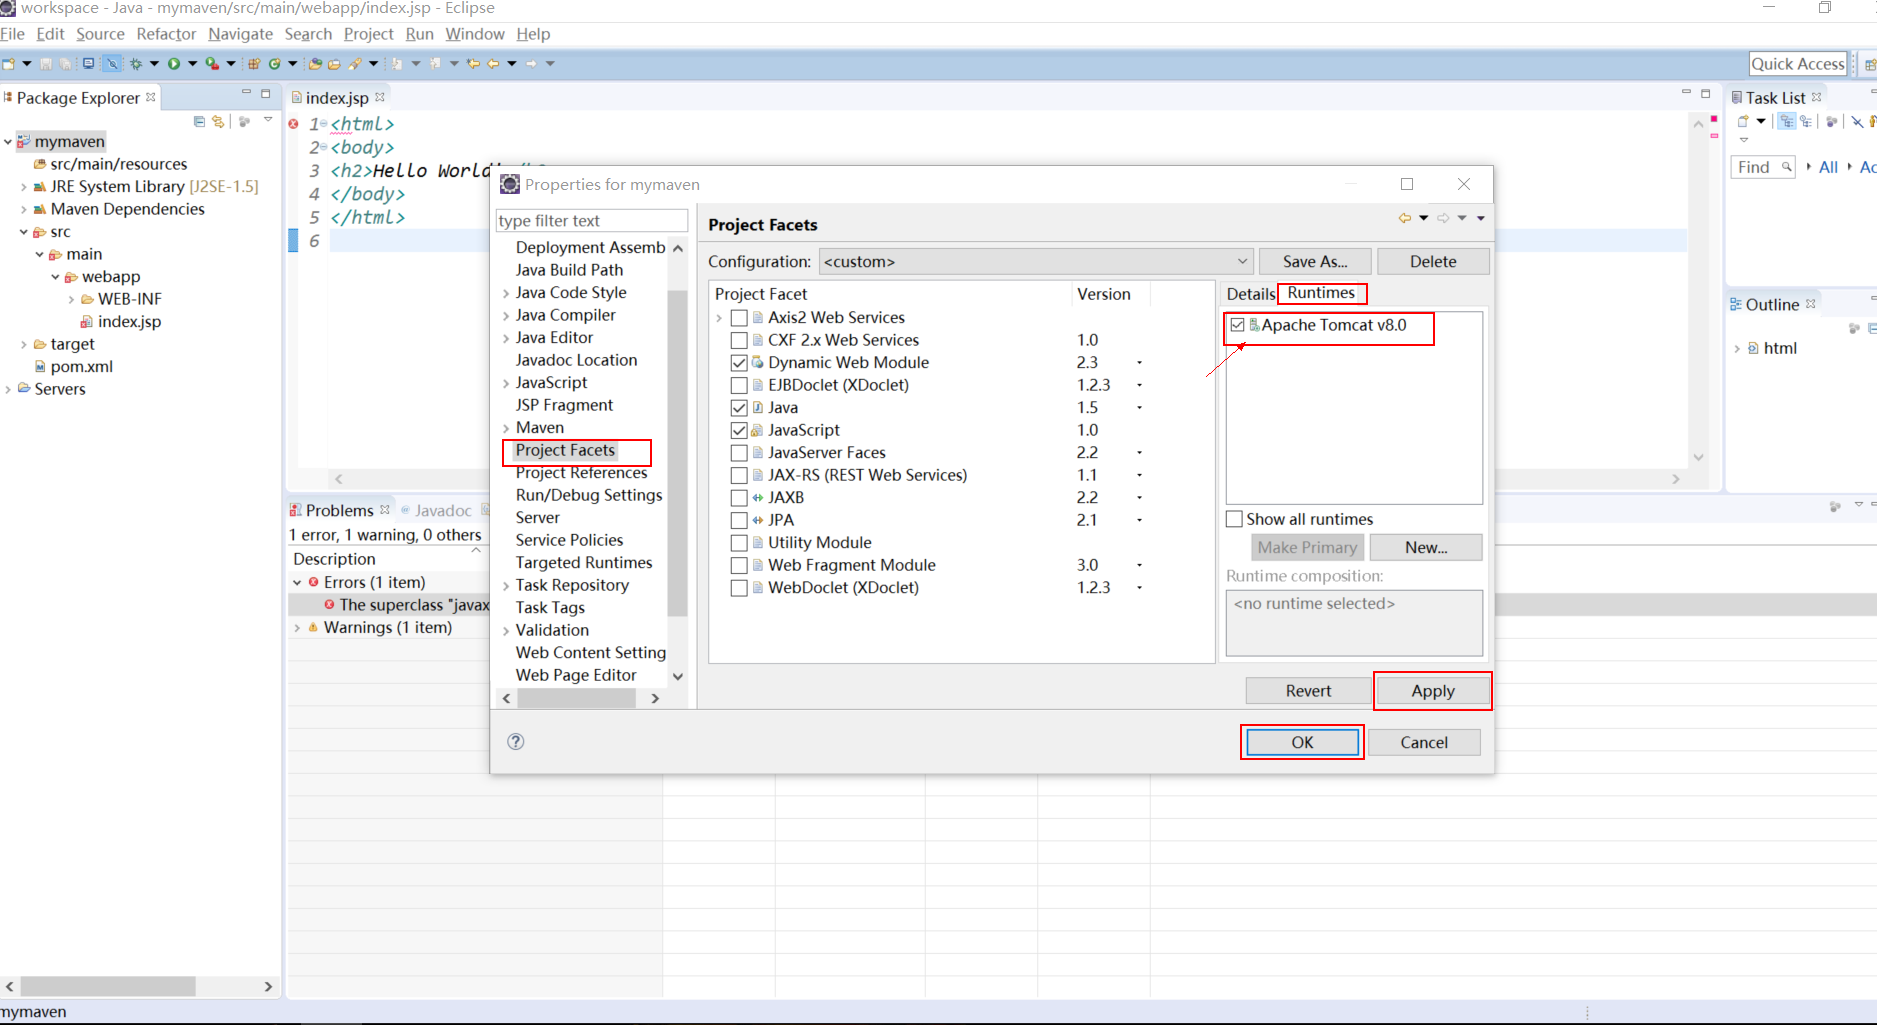
Task: Click the New Task icon in Task List
Action: coord(1744,121)
